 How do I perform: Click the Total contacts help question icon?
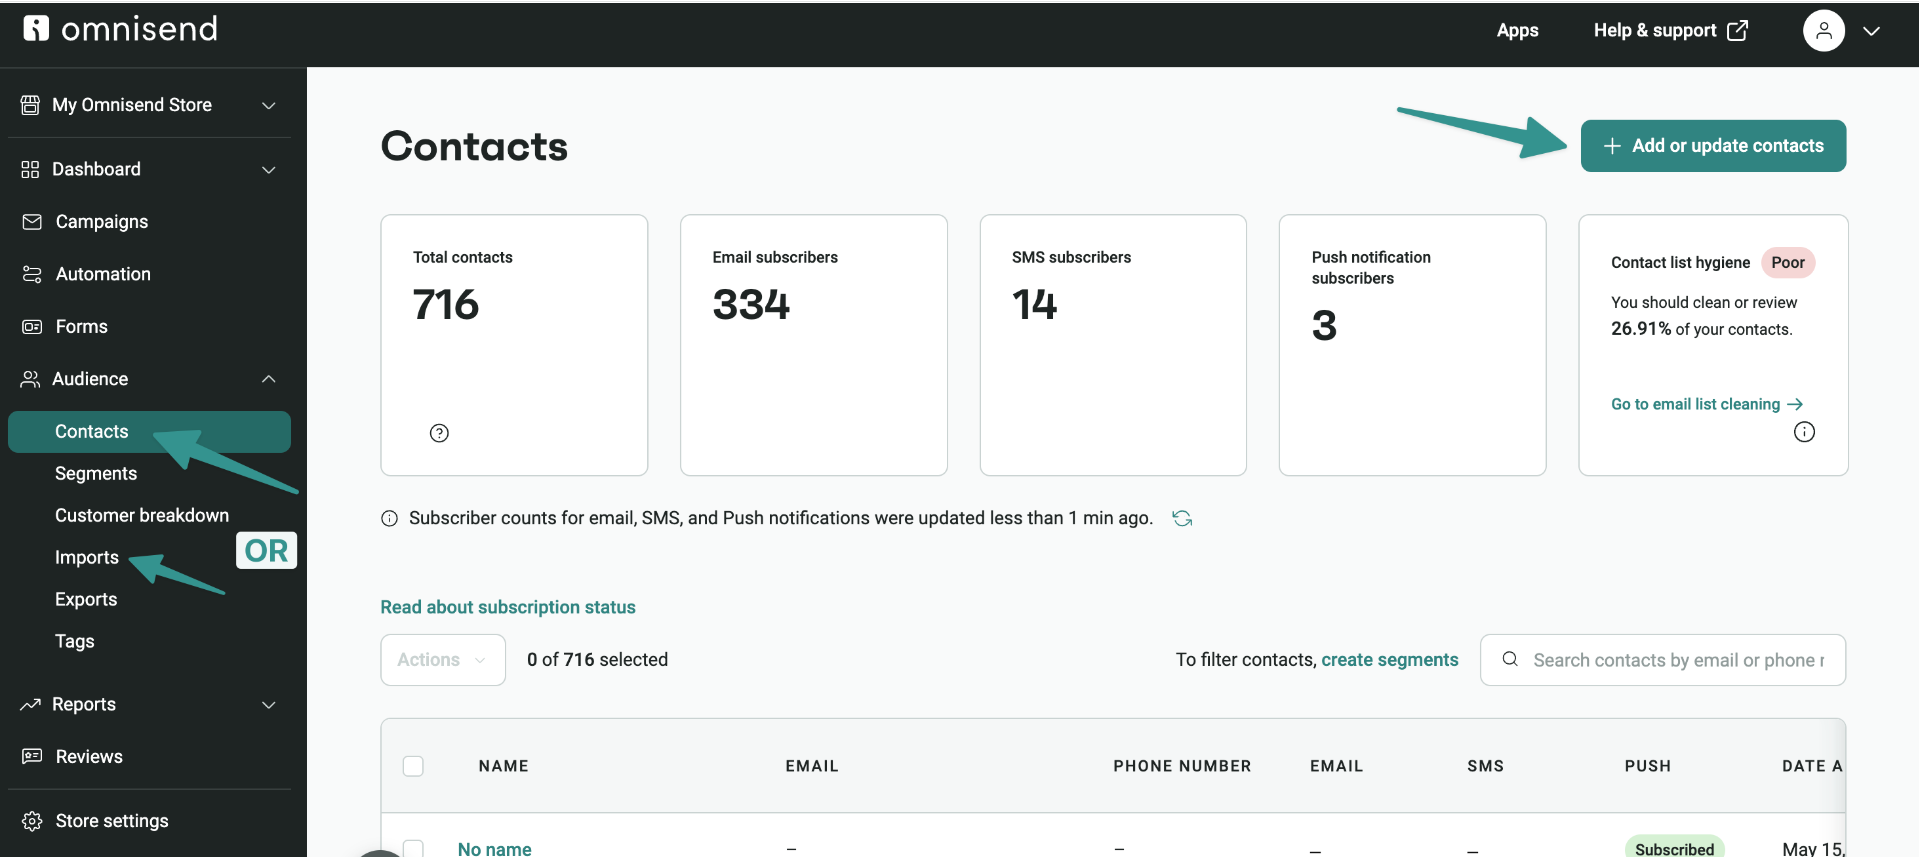(x=439, y=433)
